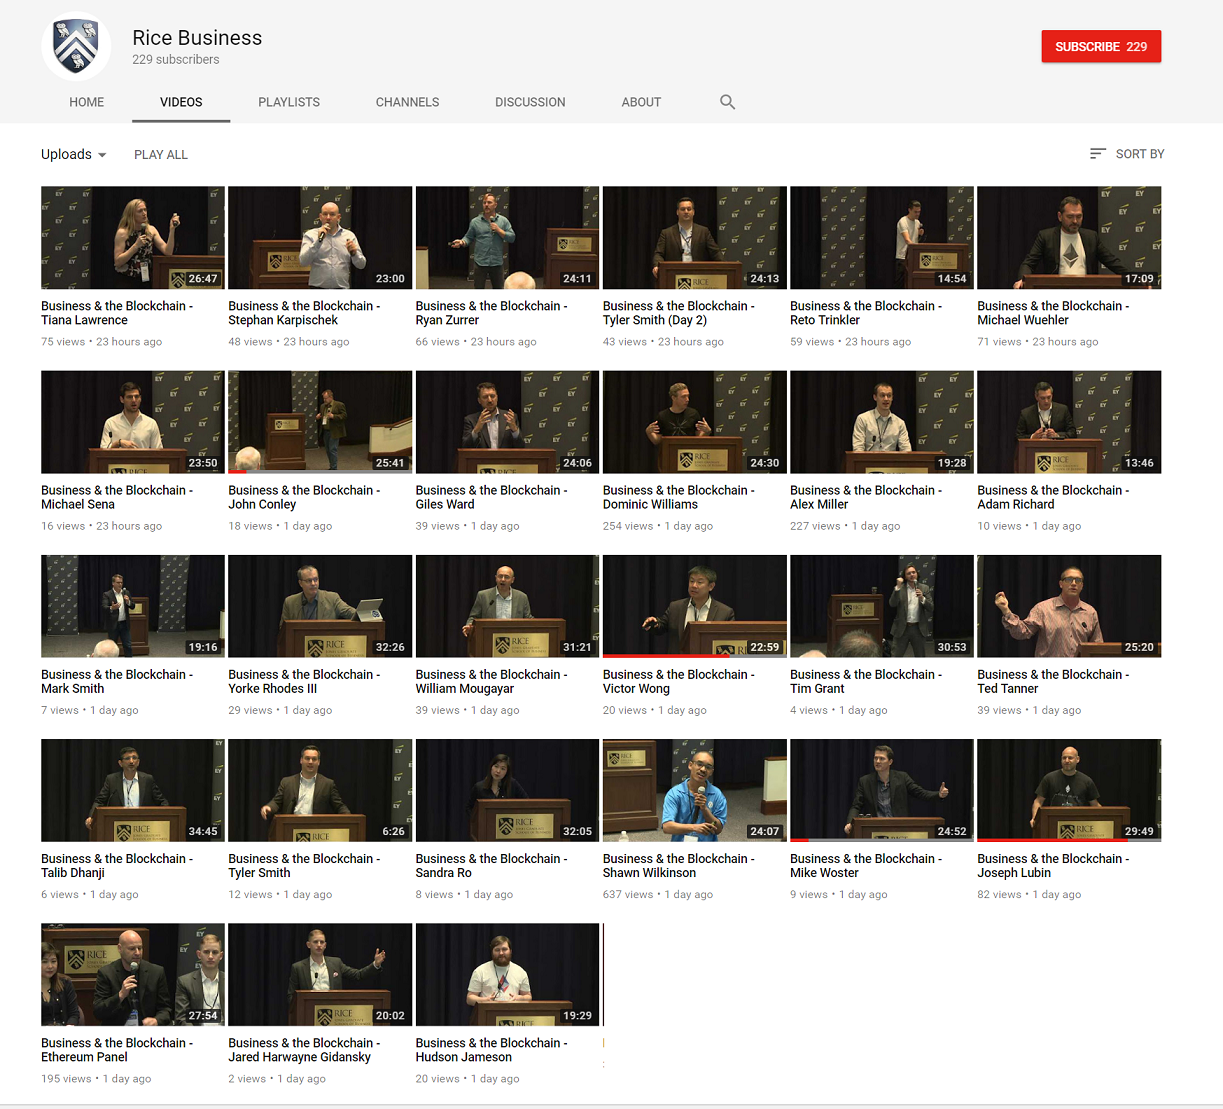Play the 6:26 Tyler Smith video thumbnail

point(320,790)
